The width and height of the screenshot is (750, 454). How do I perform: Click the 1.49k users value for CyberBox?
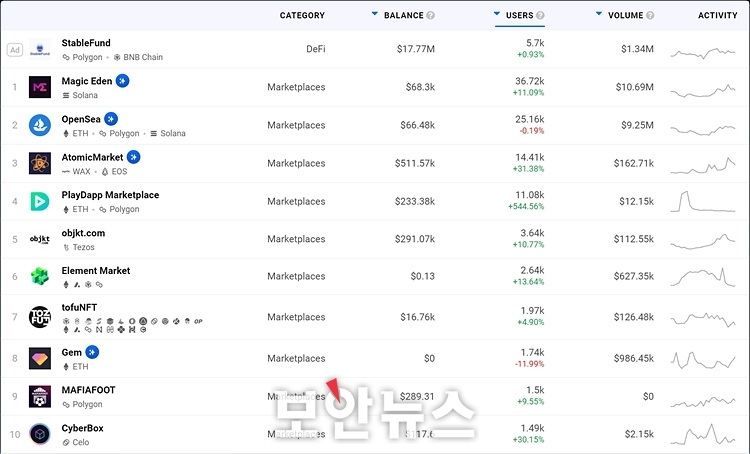[532, 428]
